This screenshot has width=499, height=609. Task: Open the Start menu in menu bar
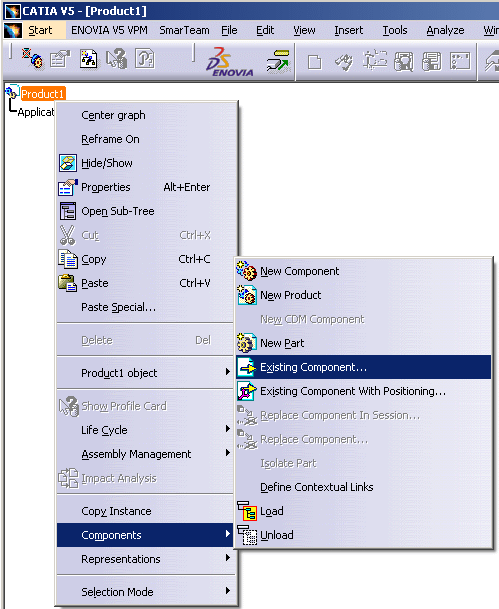click(40, 30)
